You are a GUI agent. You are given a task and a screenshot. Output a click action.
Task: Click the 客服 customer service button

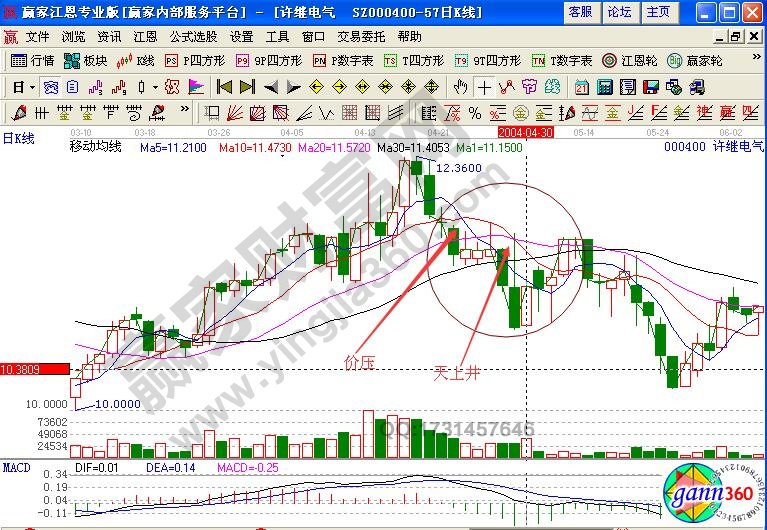click(x=579, y=12)
